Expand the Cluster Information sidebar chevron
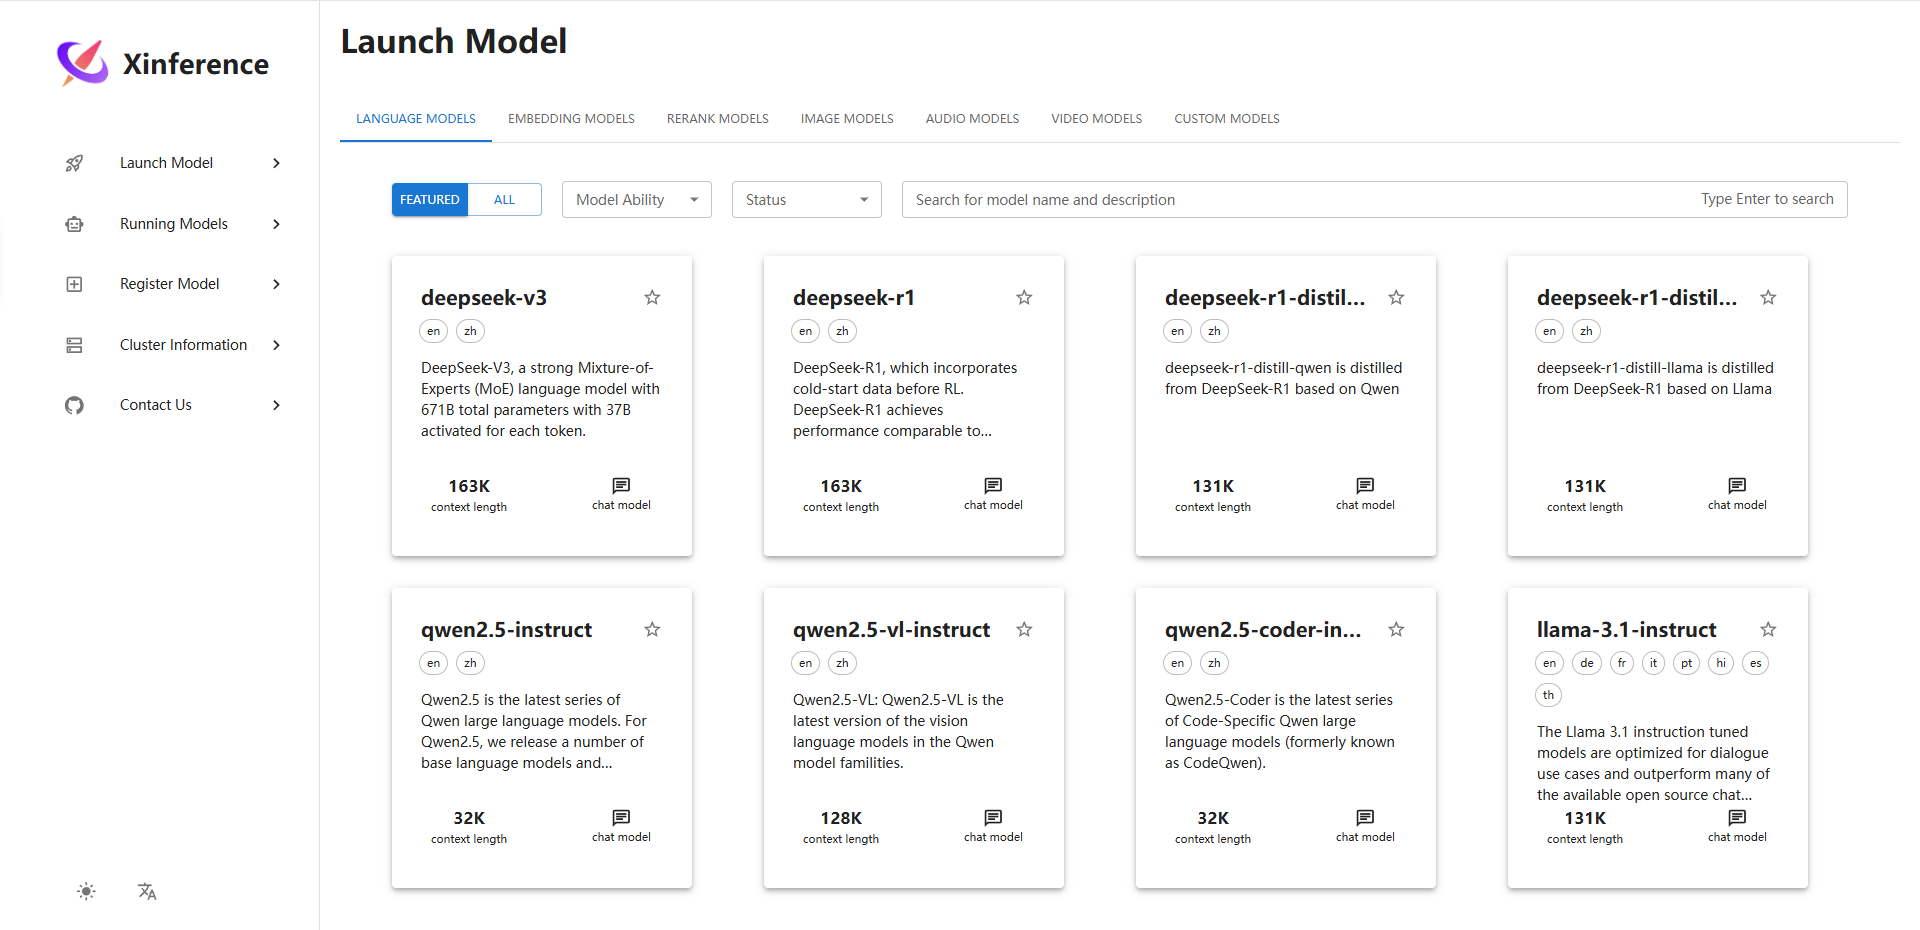The width and height of the screenshot is (1920, 930). coord(277,345)
